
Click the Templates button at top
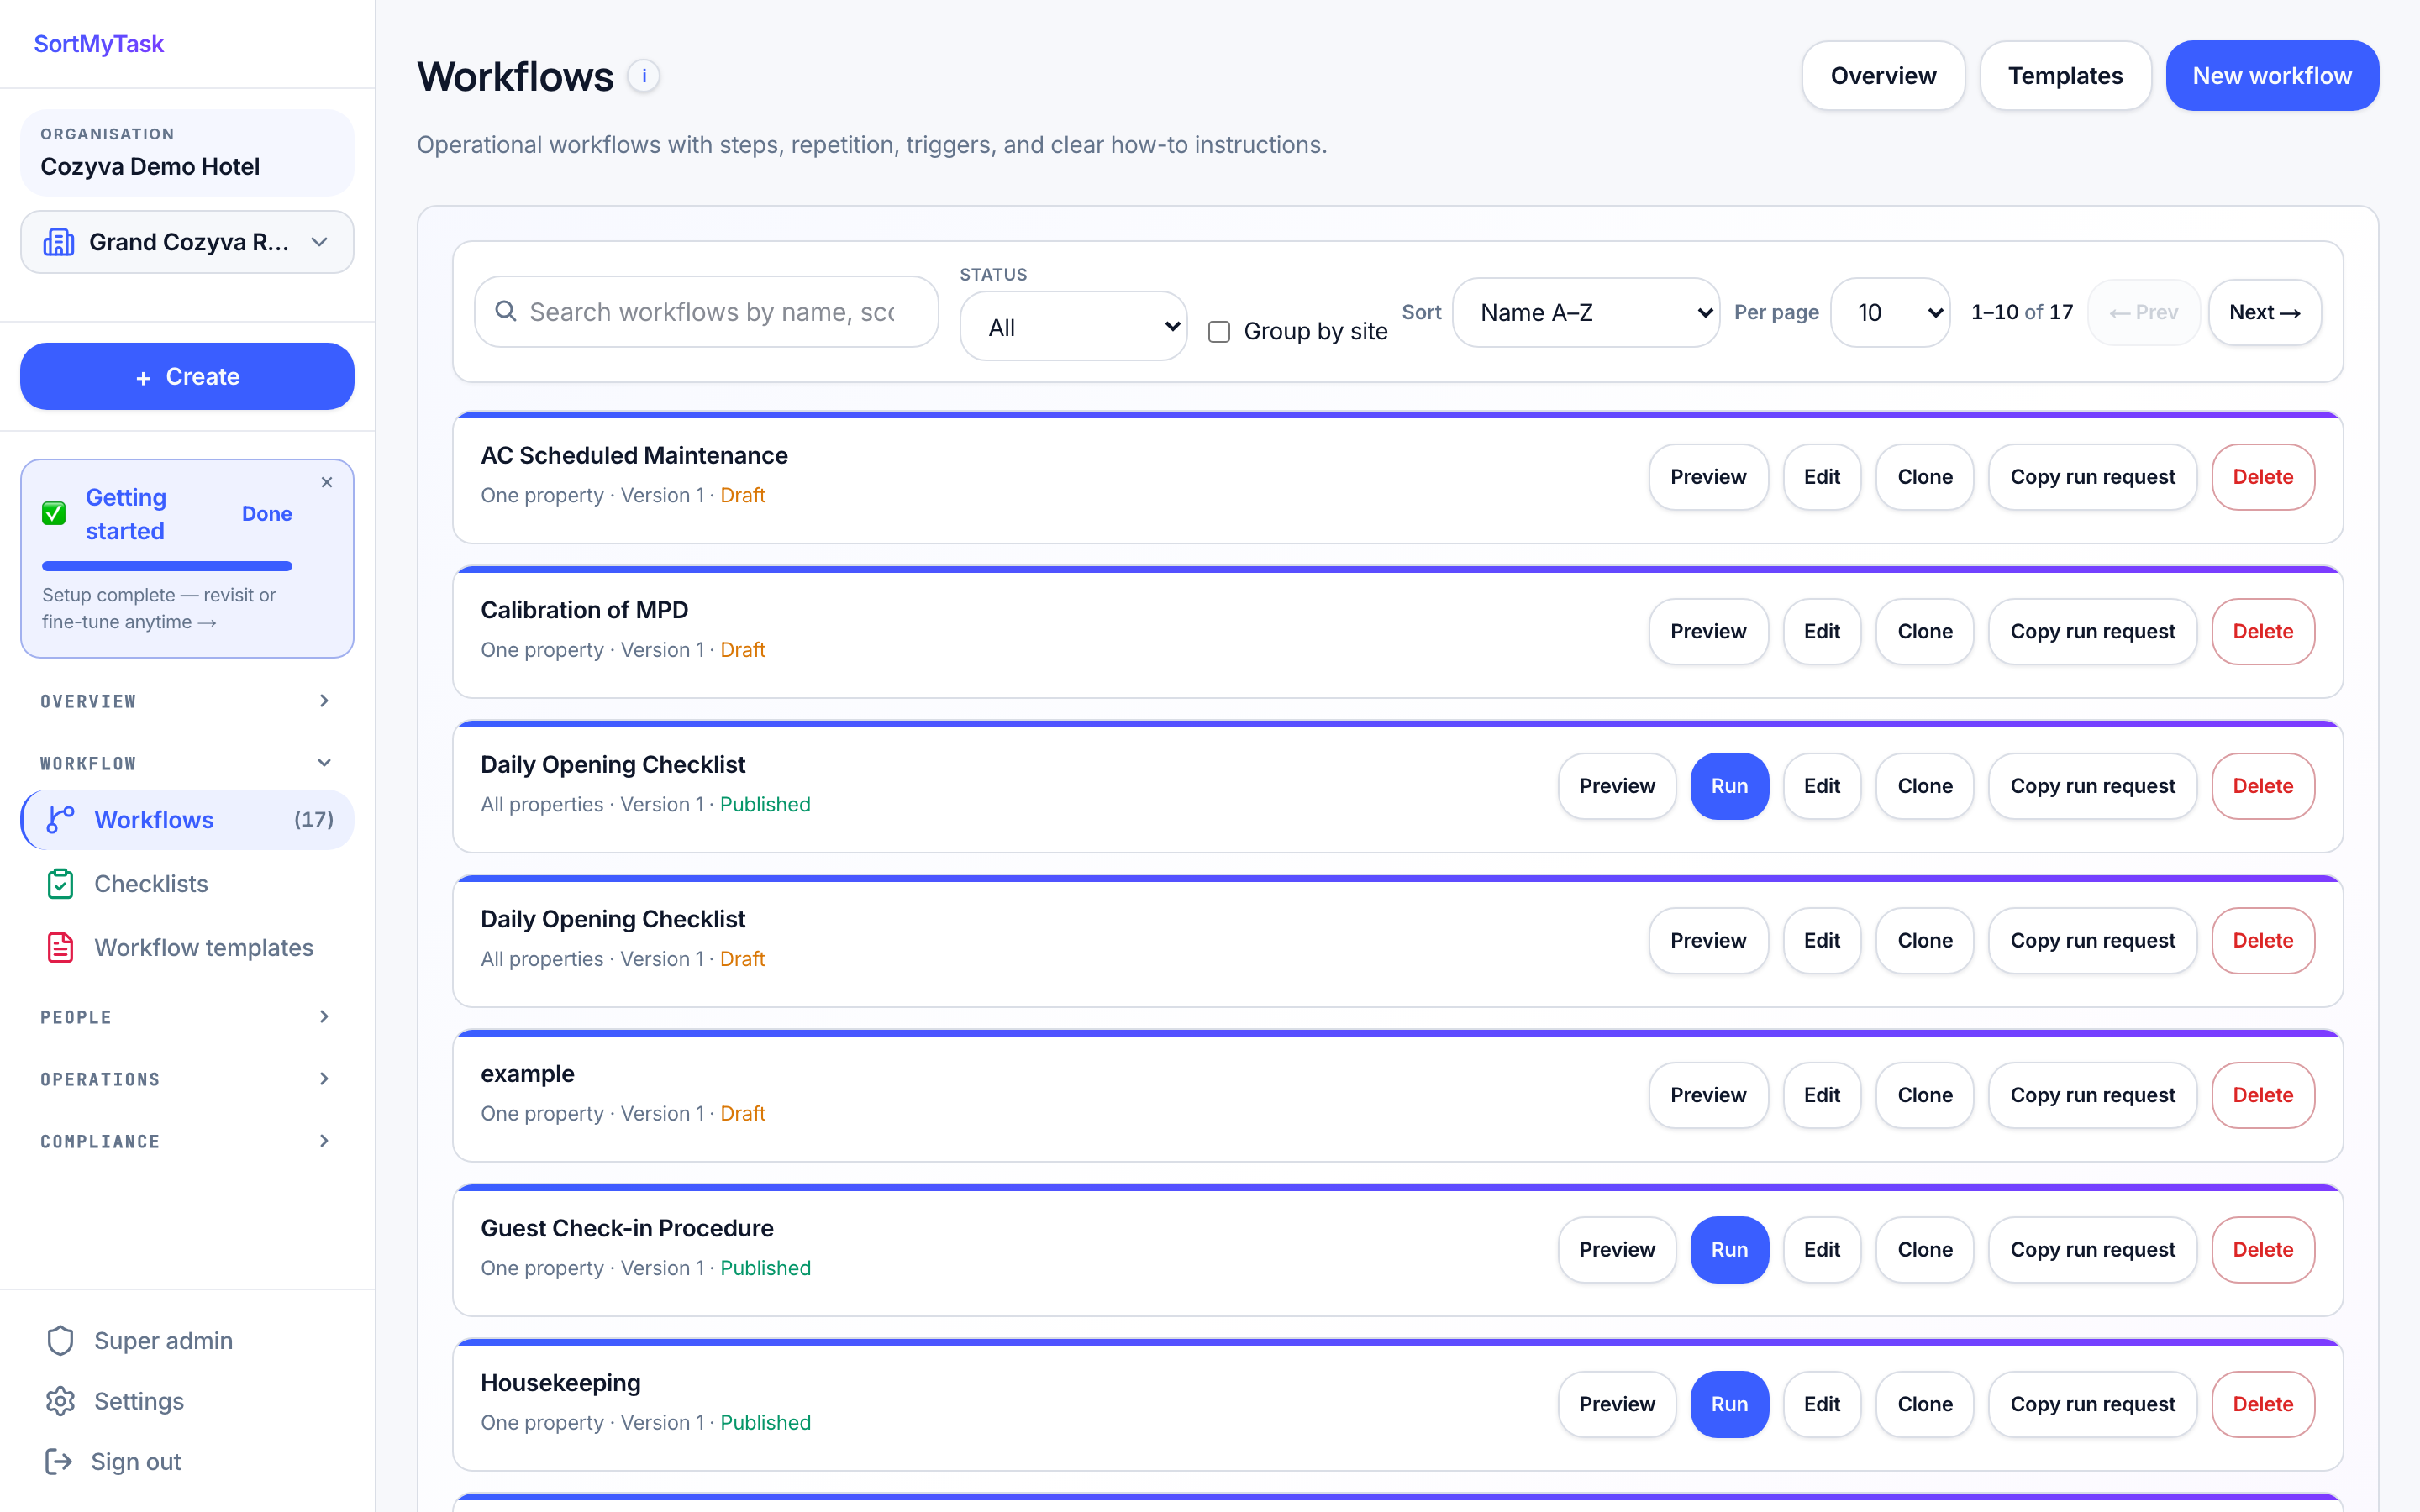point(2065,76)
